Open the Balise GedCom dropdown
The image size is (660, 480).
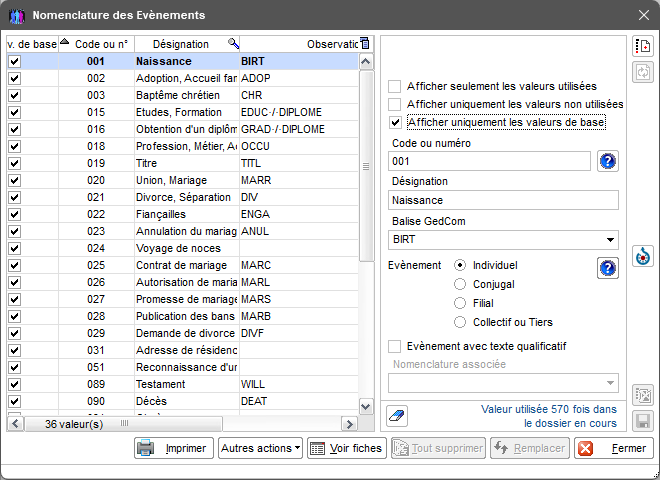pyautogui.click(x=610, y=240)
